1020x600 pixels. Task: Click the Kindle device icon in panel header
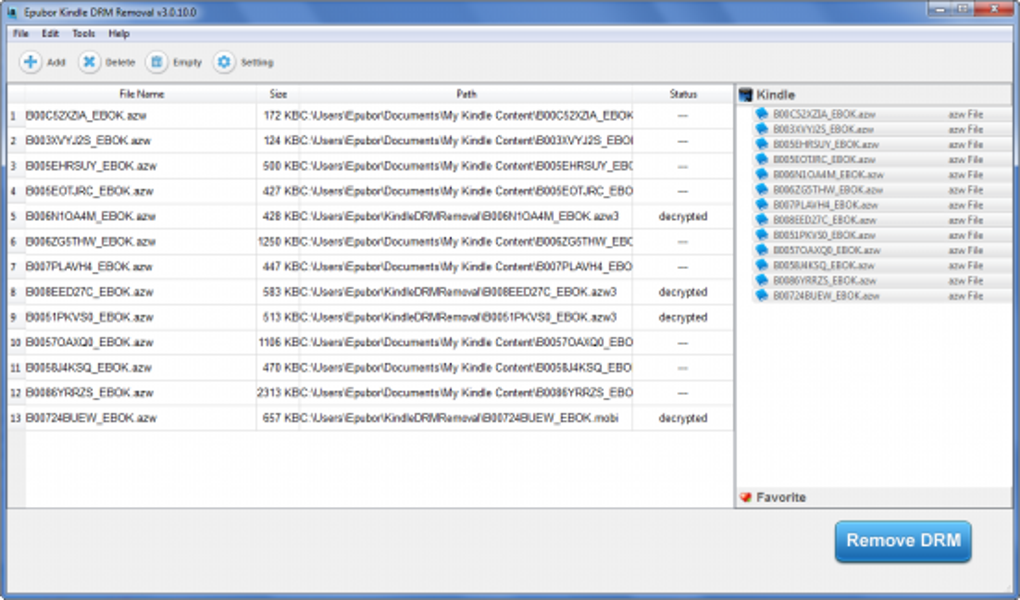[x=745, y=95]
